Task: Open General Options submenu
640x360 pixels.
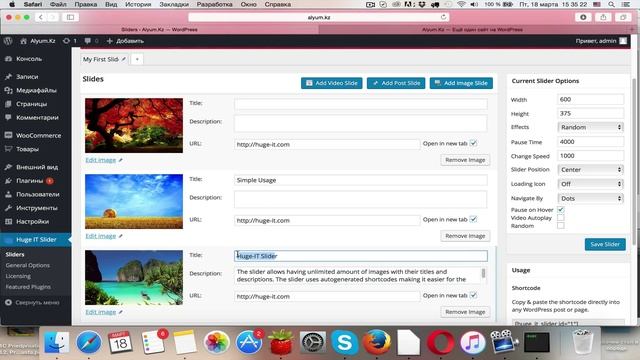Action: (28, 265)
